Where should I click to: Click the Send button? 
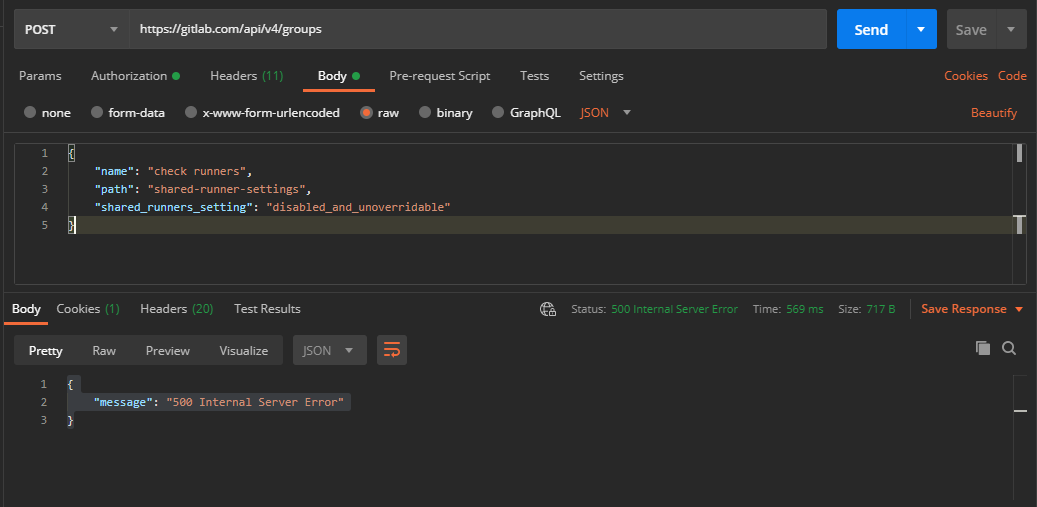click(x=870, y=30)
